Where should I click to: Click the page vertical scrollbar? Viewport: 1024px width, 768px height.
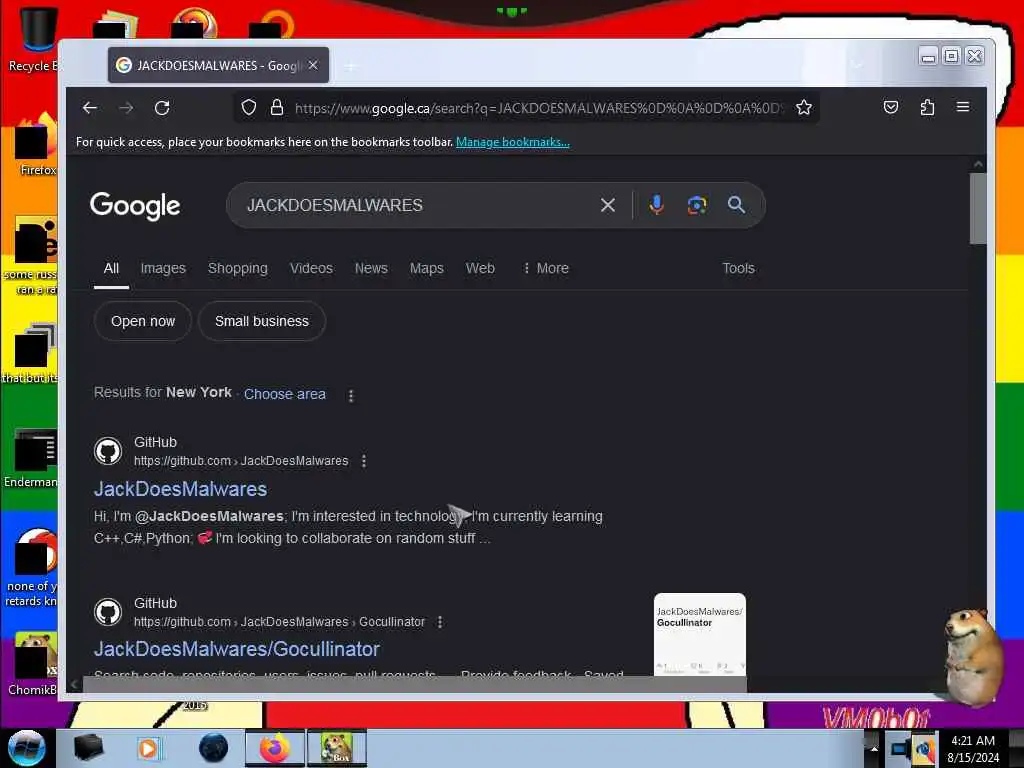pos(978,209)
